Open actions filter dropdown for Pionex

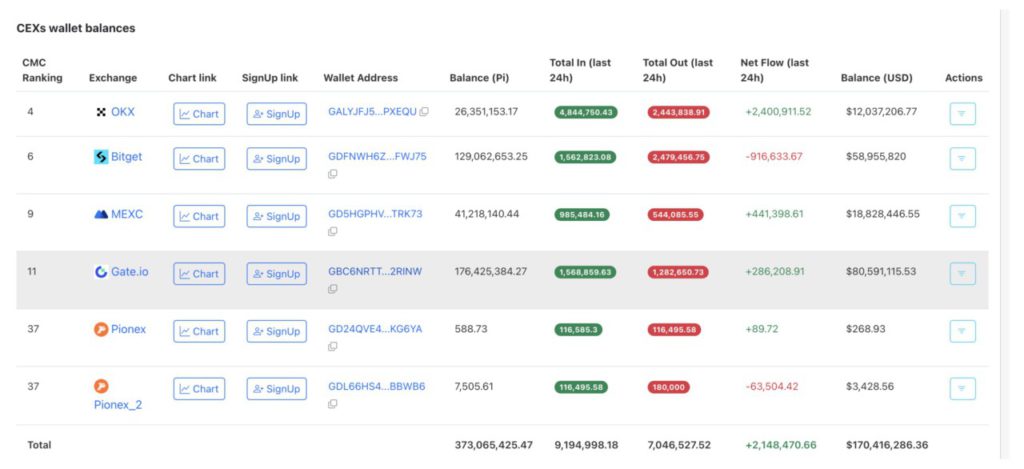coord(962,331)
